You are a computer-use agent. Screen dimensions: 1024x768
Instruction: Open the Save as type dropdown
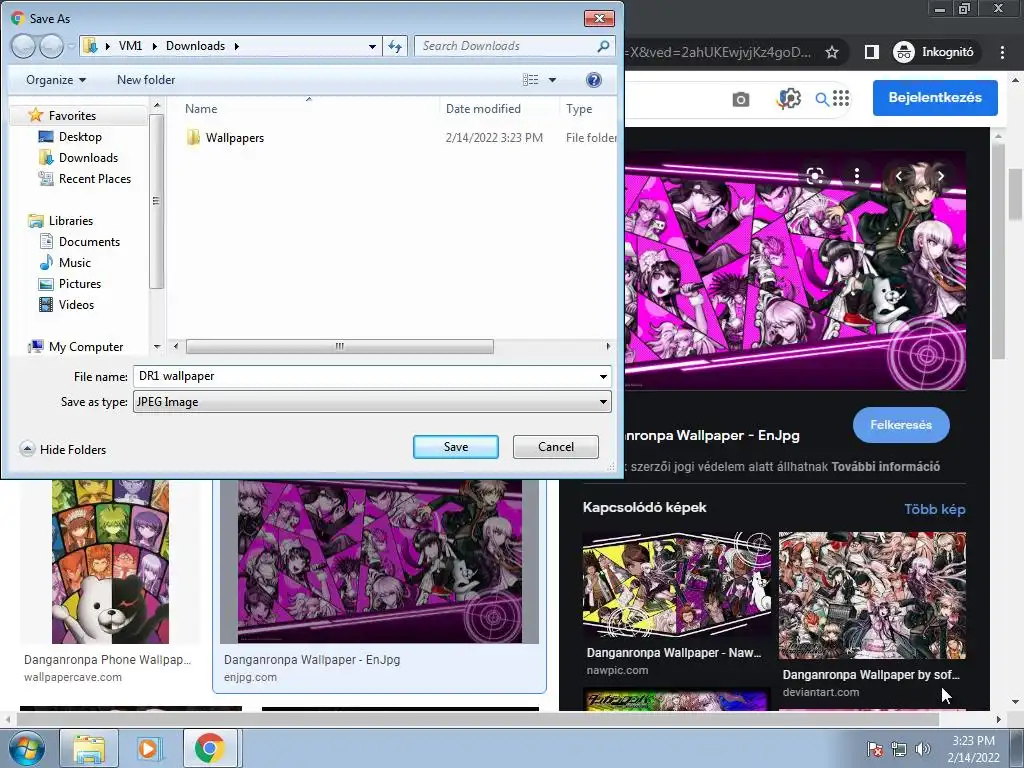tap(372, 402)
